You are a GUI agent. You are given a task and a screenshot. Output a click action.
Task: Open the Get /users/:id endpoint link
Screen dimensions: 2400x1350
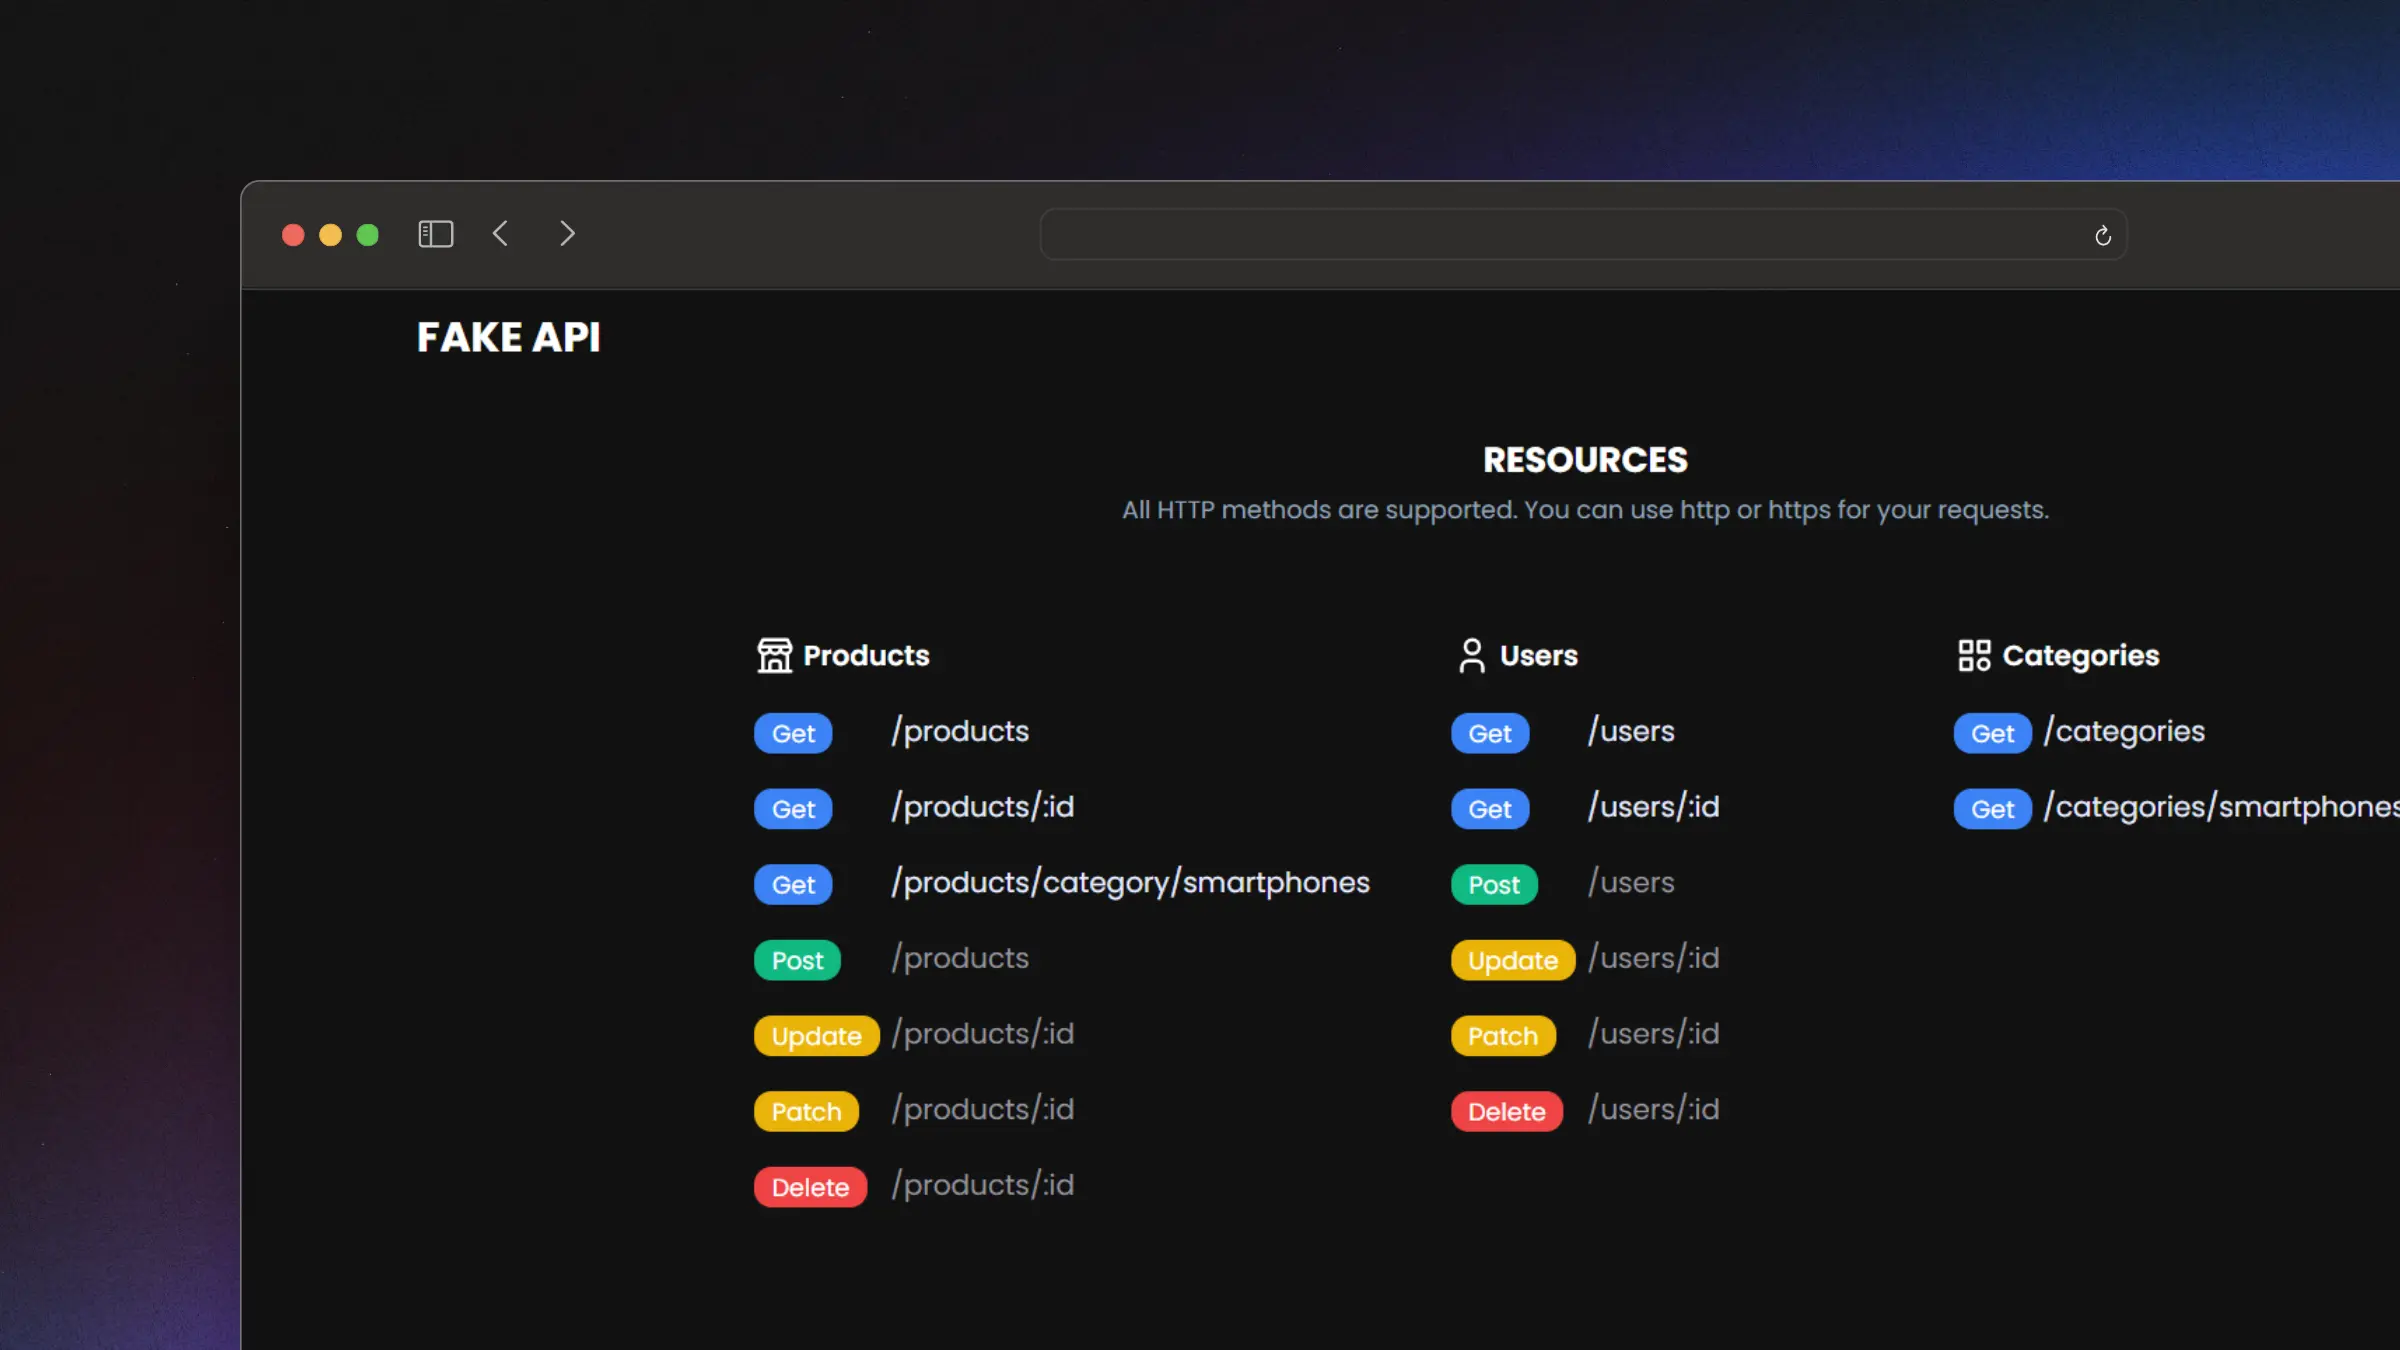tap(1654, 807)
